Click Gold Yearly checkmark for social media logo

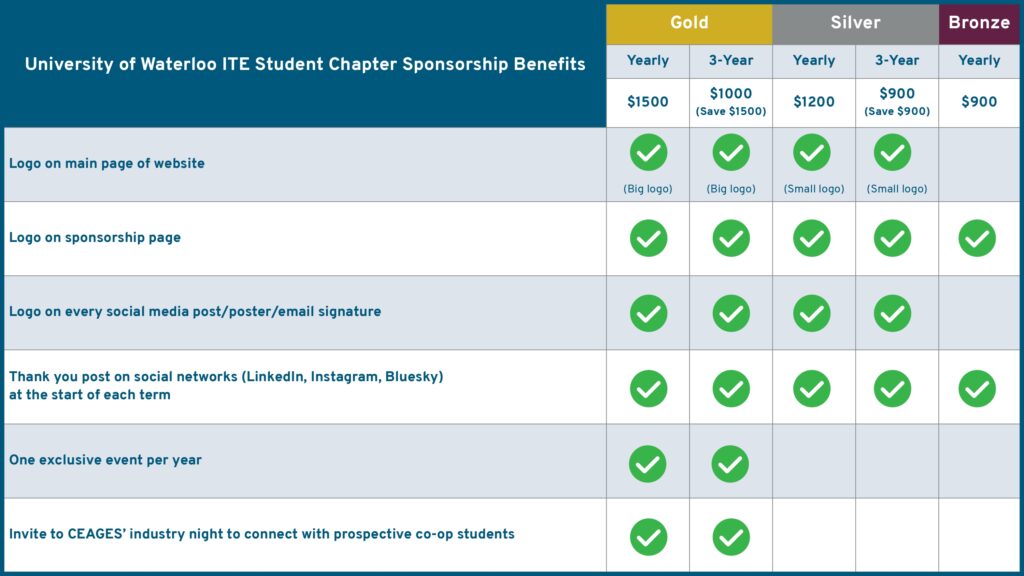pyautogui.click(x=648, y=313)
